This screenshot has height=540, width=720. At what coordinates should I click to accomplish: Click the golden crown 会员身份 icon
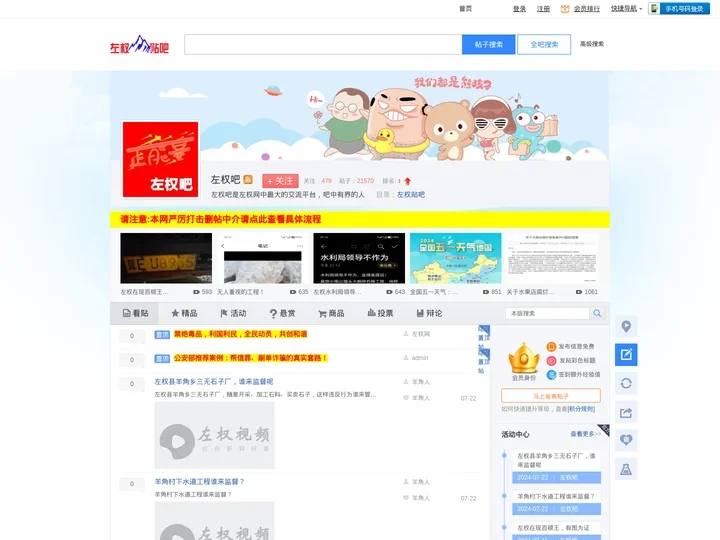tap(523, 358)
